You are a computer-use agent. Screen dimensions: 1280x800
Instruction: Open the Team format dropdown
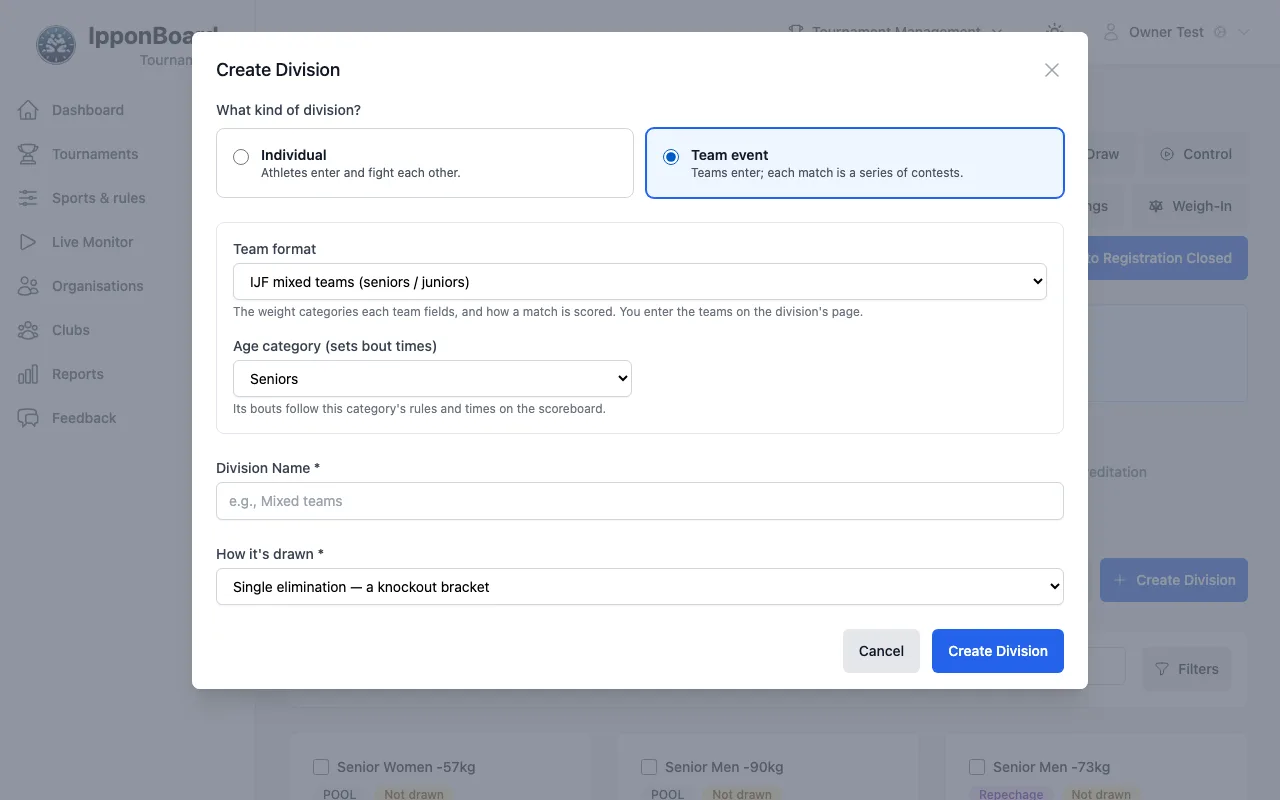coord(640,282)
